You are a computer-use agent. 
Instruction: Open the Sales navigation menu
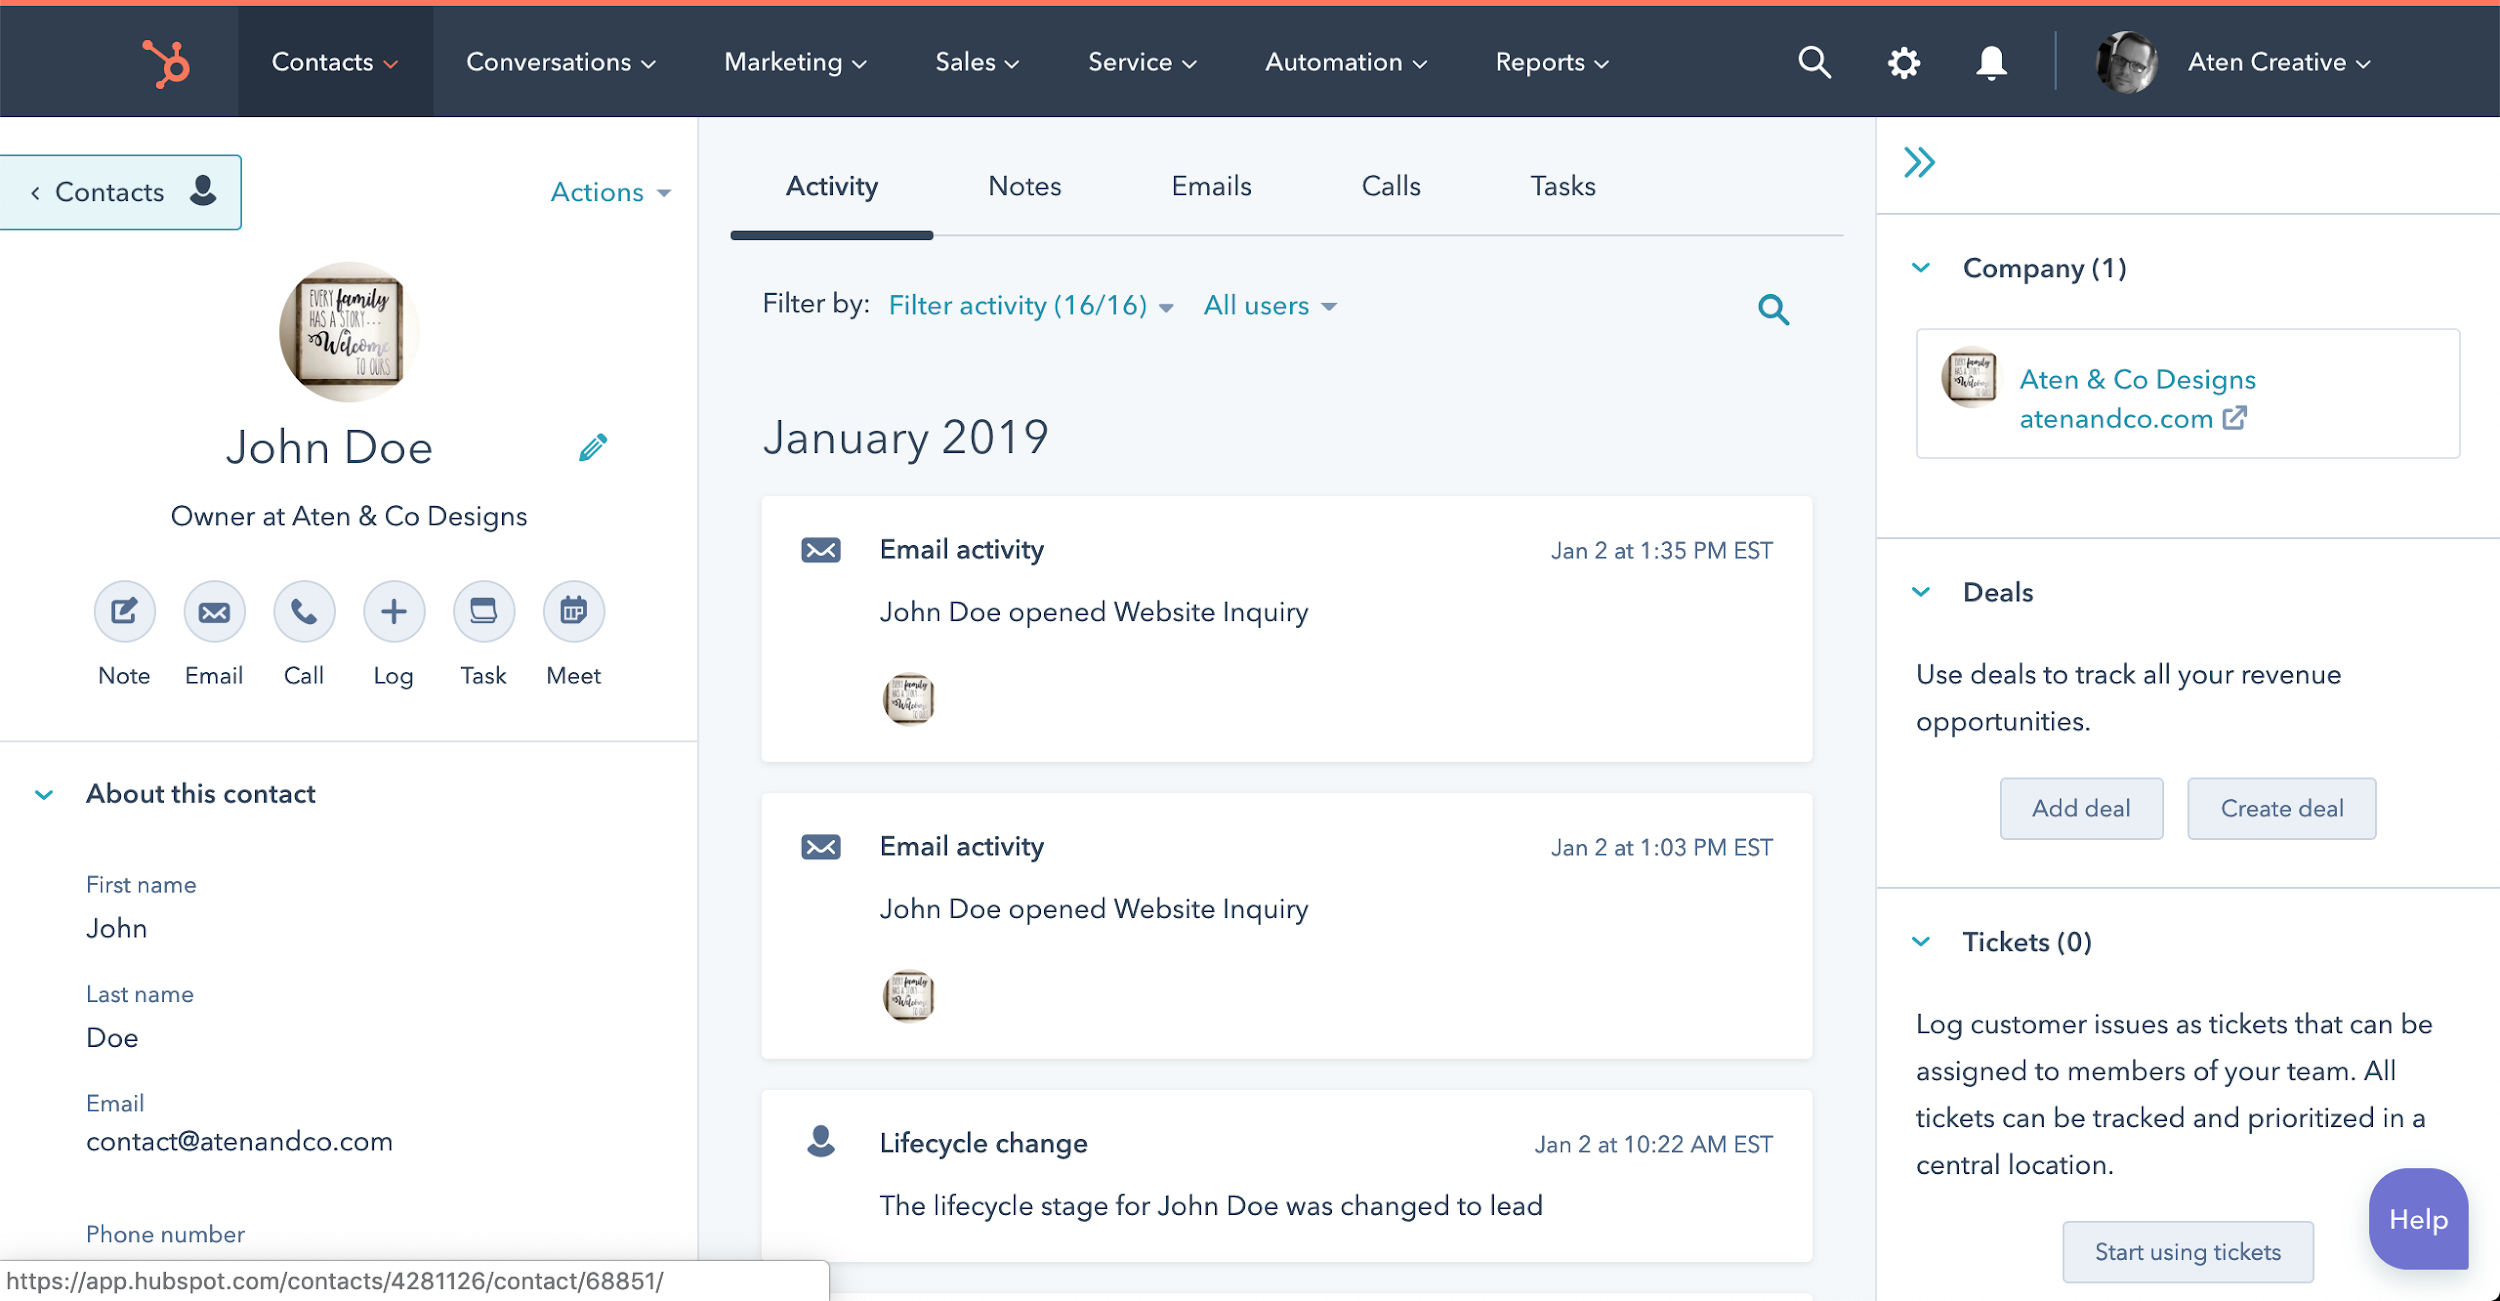977,62
